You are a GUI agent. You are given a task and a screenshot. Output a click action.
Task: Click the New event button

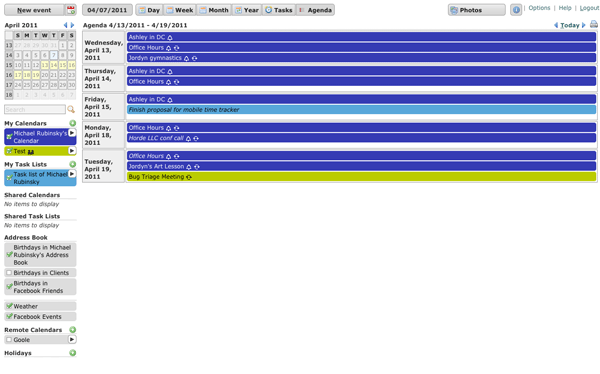(x=34, y=10)
